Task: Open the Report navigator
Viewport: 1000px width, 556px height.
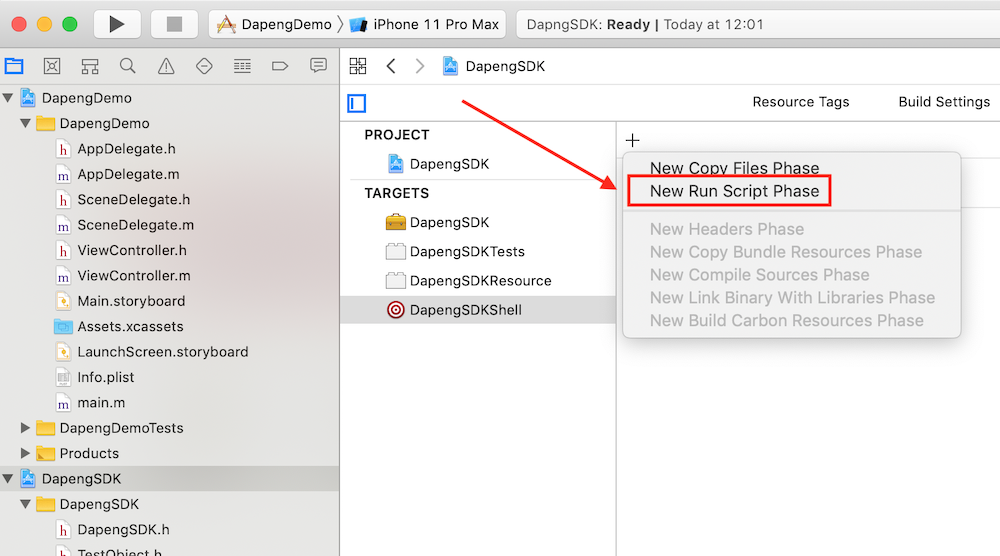Action: click(318, 66)
